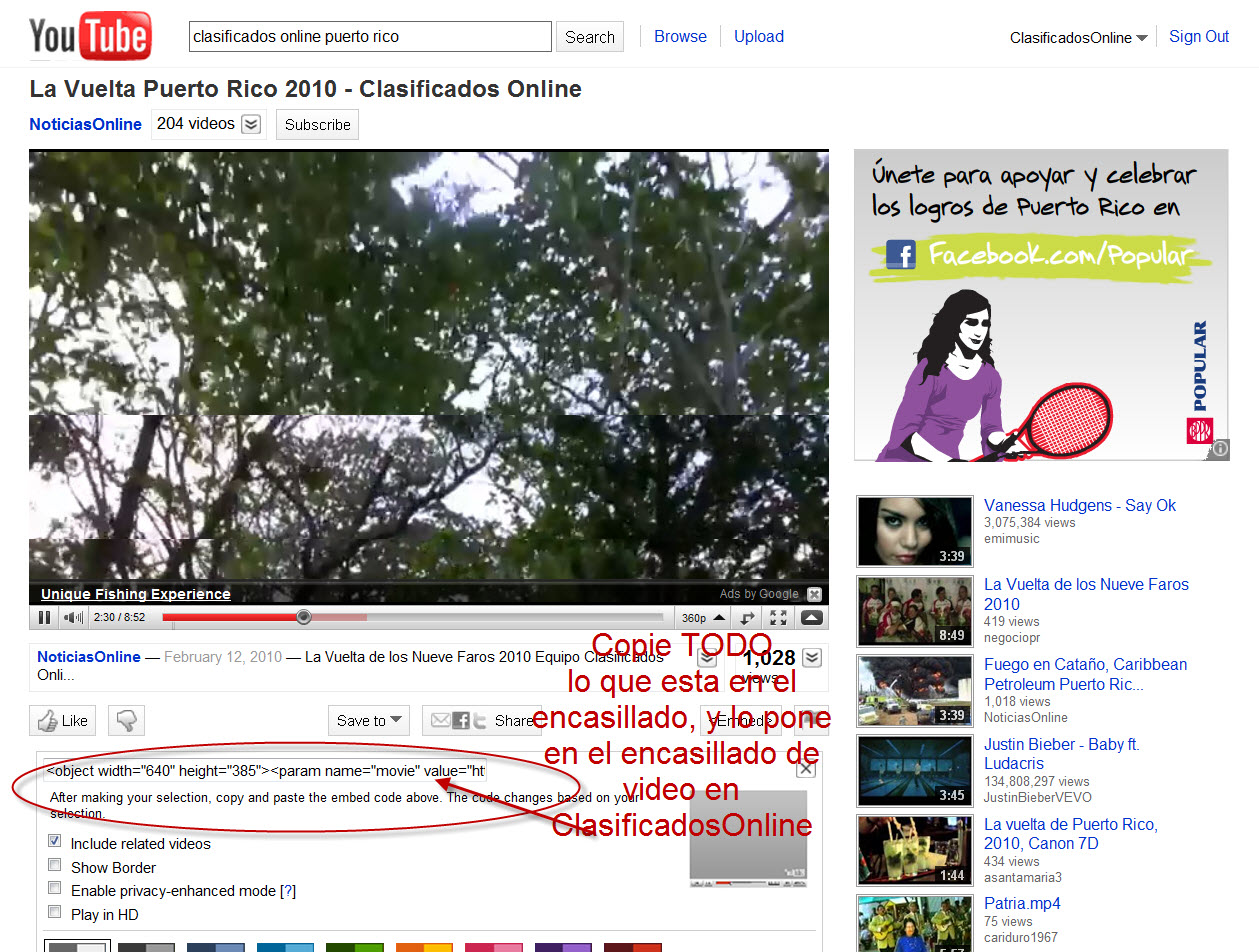1259x952 pixels.
Task: Click the Upload link
Action: pyautogui.click(x=759, y=36)
